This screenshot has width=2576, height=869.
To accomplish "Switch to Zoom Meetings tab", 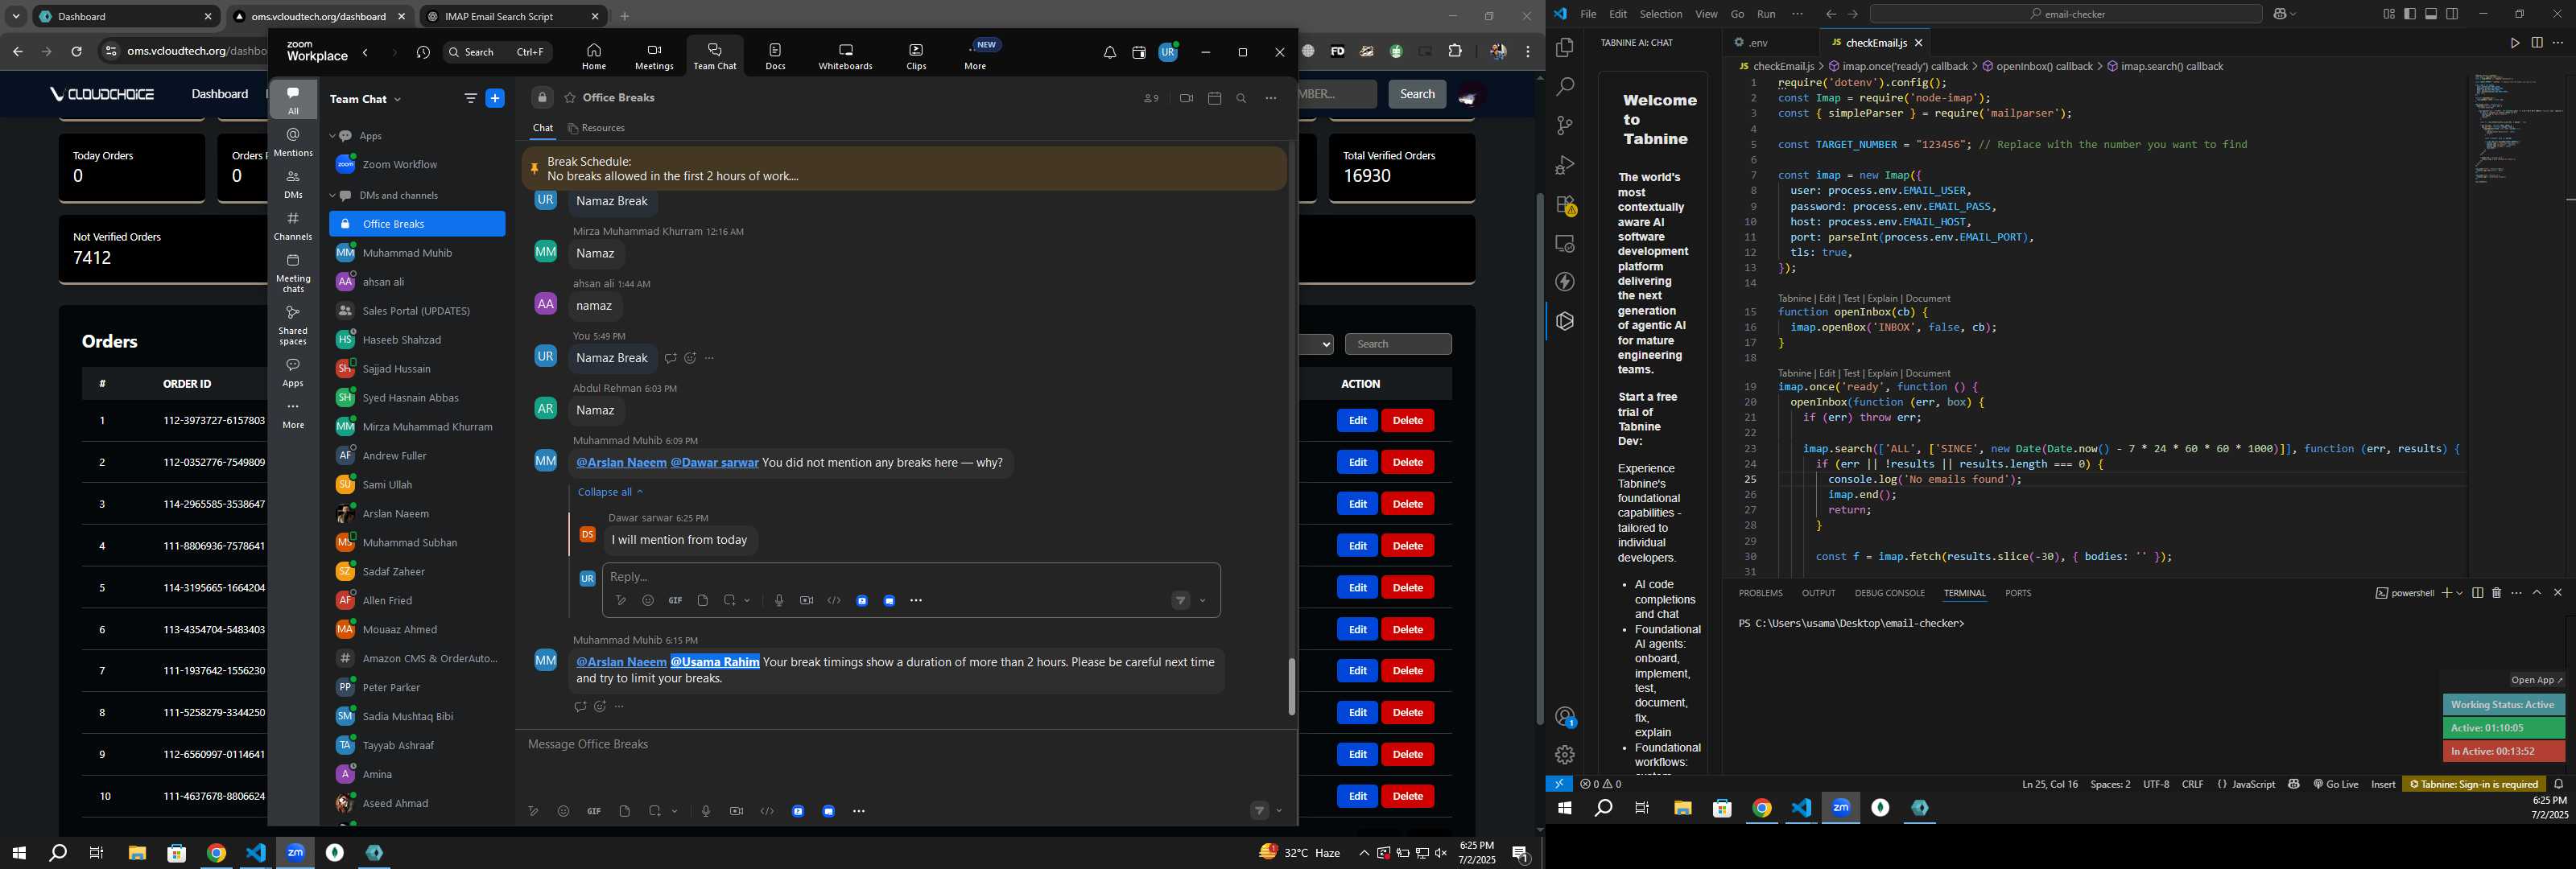I will point(654,57).
